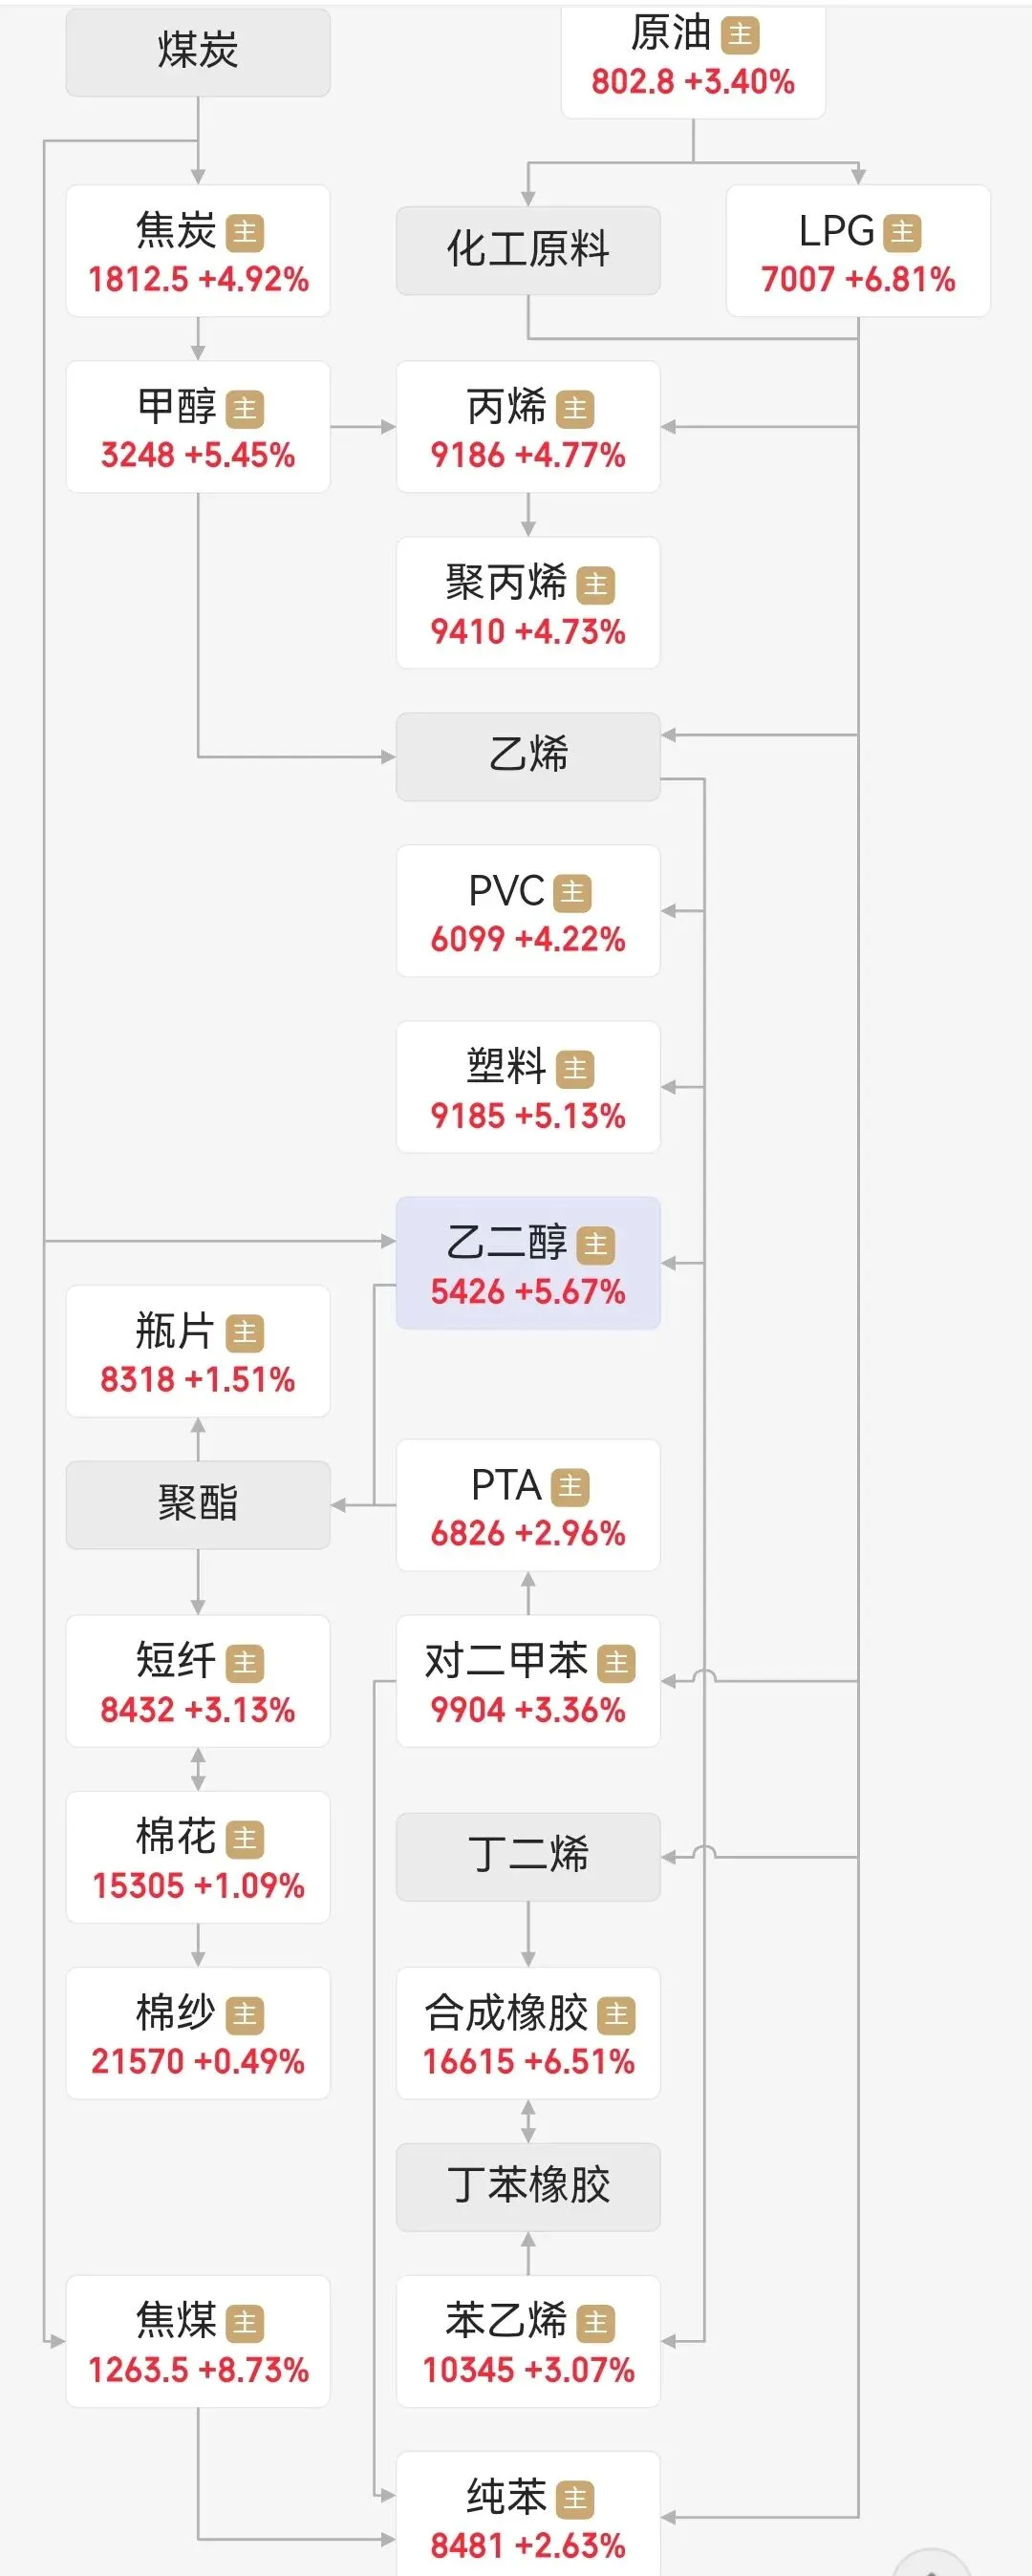Tap the 主 badge beside 焦炭
This screenshot has width=1032, height=2576.
(x=244, y=233)
